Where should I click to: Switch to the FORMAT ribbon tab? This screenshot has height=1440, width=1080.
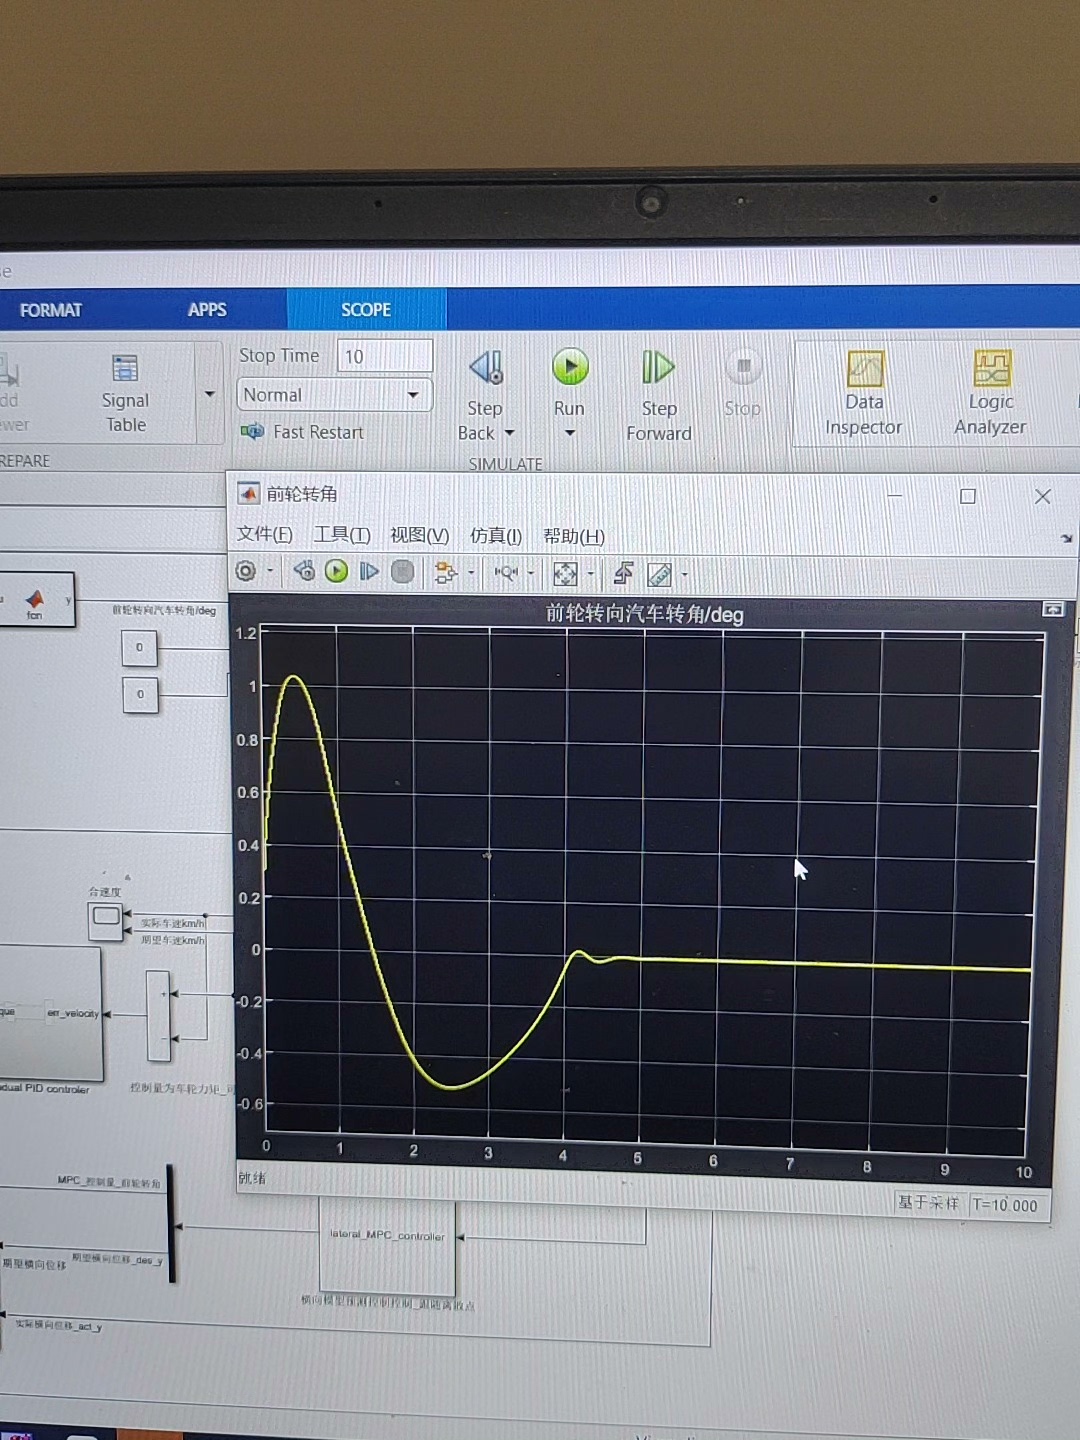(x=51, y=310)
